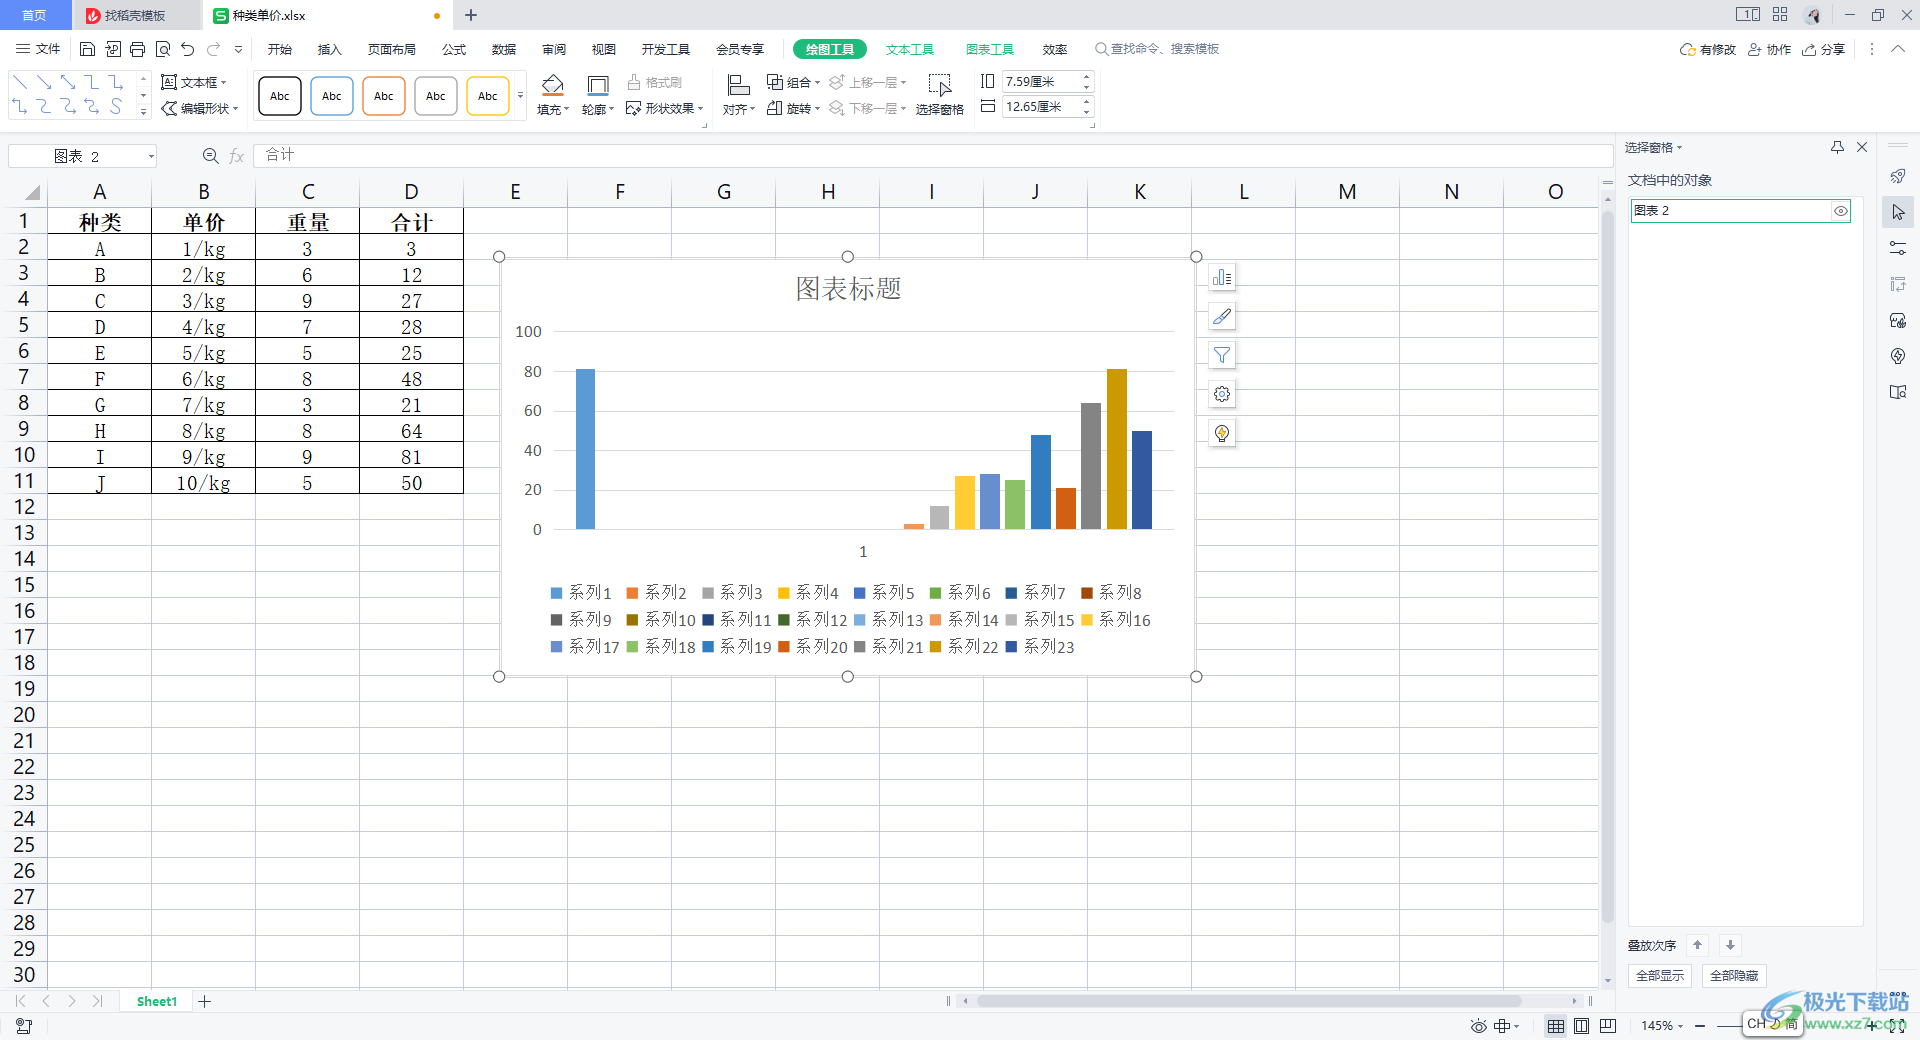Undo the last action

tap(187, 49)
